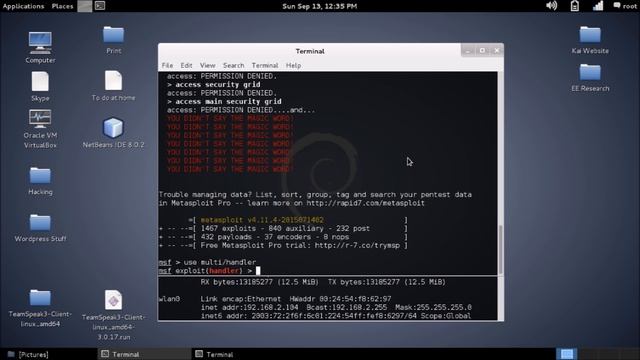Click the http://r-7.co/trymsp URL text

click(357, 245)
